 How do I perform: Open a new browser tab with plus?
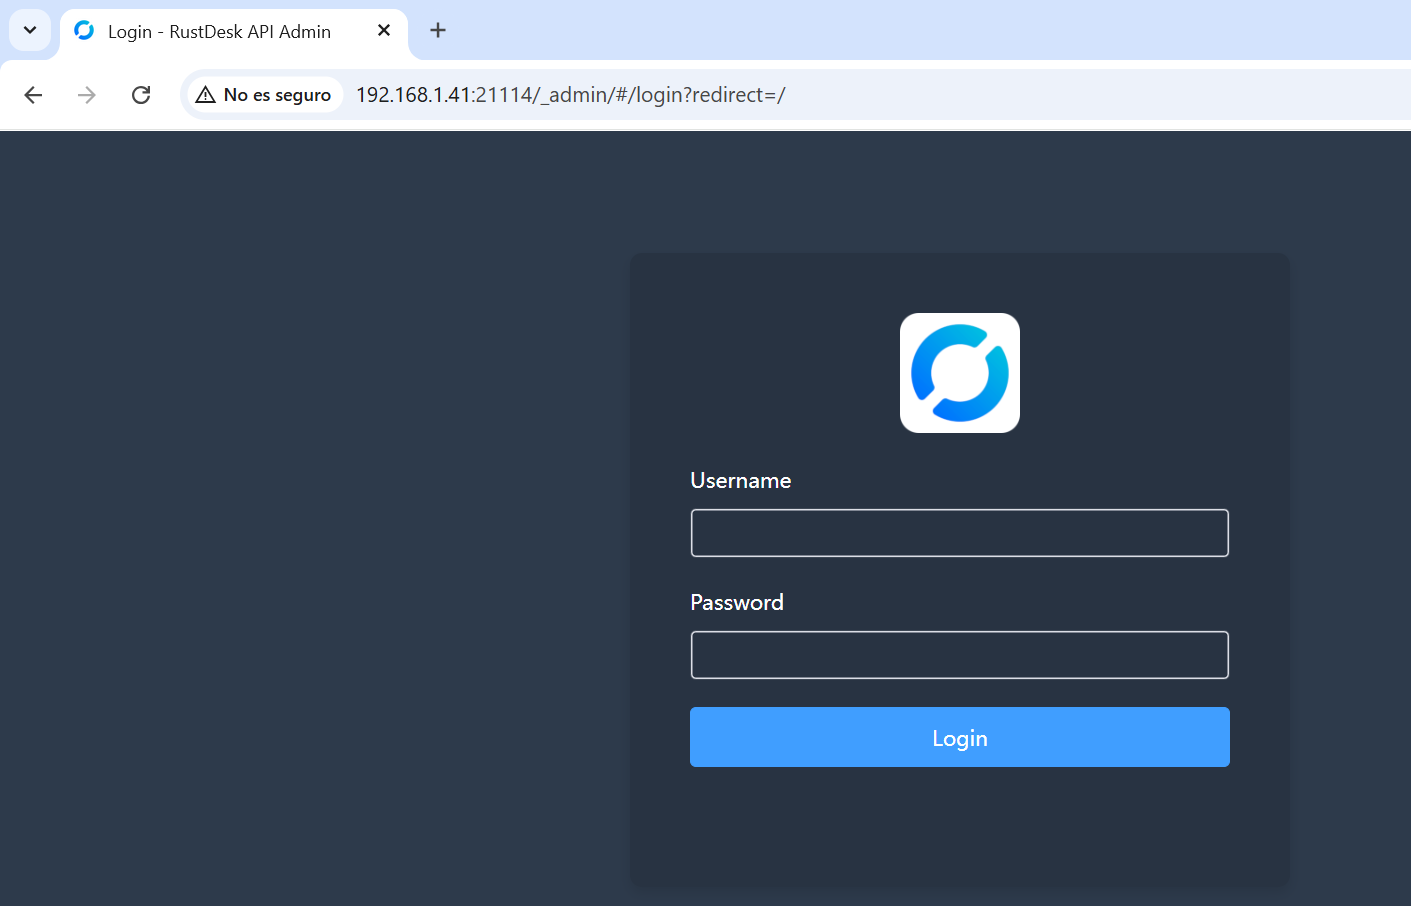click(438, 31)
